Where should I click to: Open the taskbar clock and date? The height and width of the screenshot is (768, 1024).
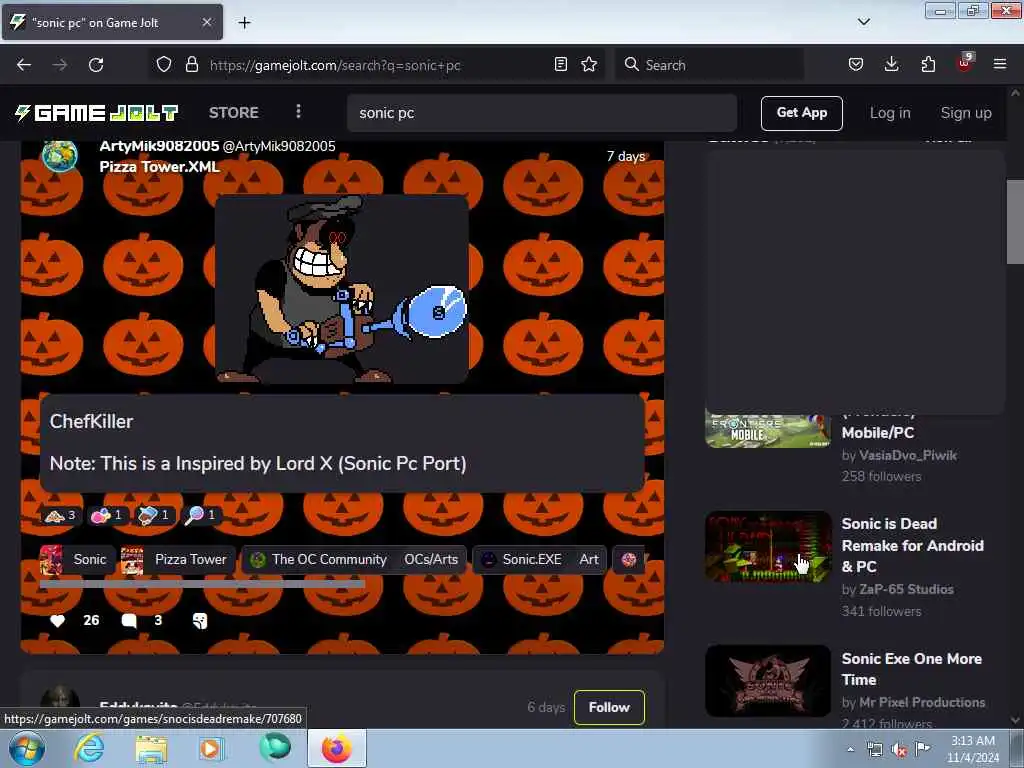[x=972, y=749]
